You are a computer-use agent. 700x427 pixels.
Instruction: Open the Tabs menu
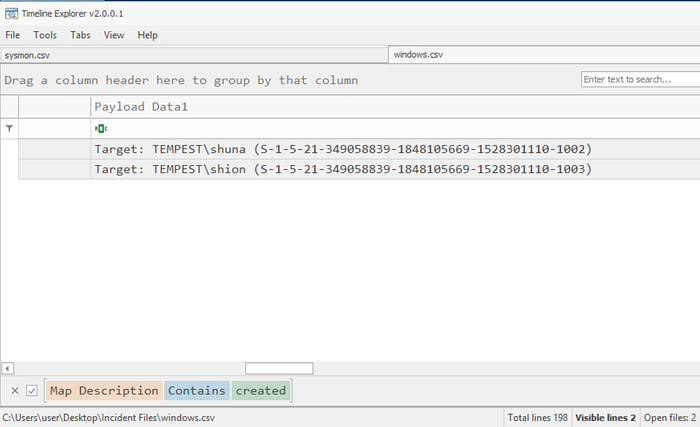[80, 35]
